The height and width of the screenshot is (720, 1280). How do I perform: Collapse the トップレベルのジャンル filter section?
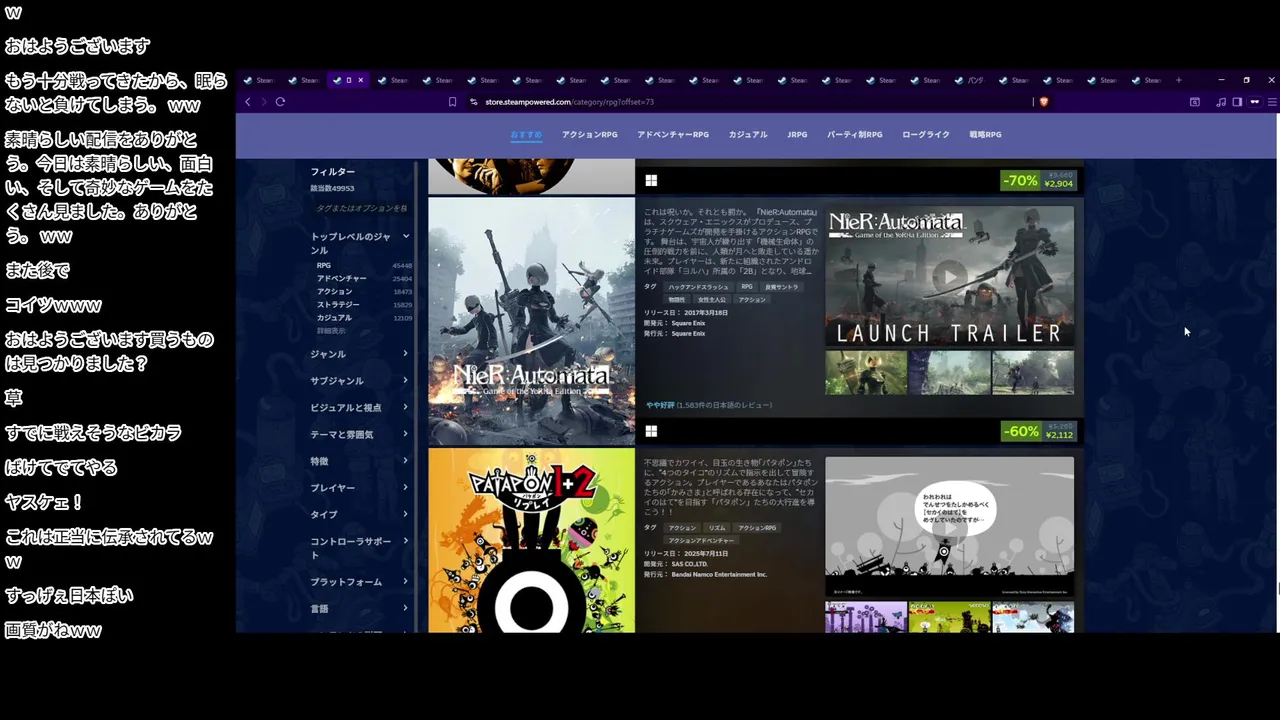point(360,243)
